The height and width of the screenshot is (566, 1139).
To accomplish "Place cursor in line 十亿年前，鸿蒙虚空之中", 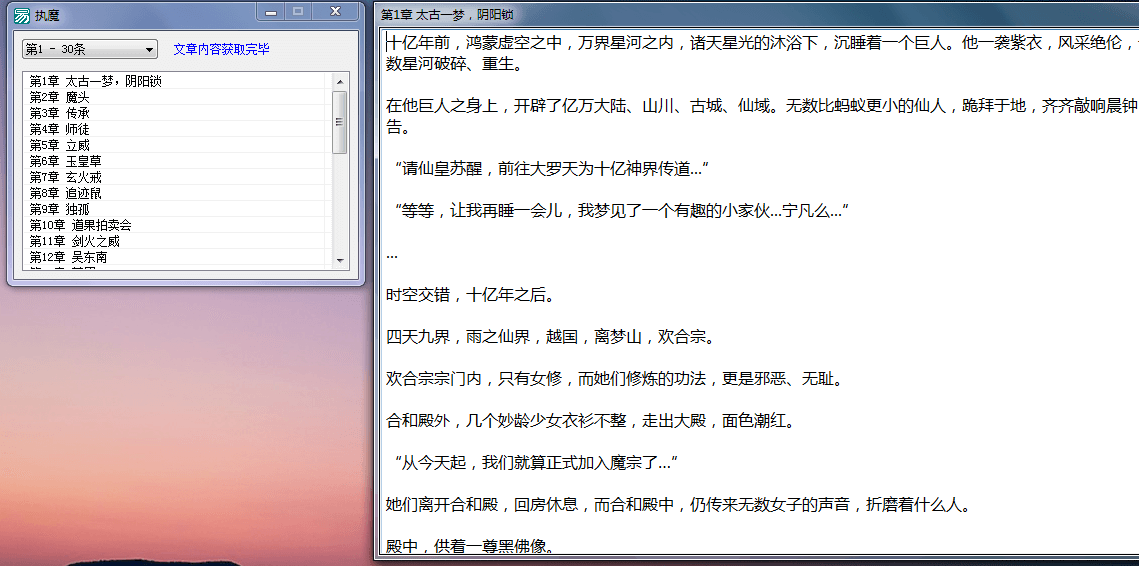I will [762, 44].
